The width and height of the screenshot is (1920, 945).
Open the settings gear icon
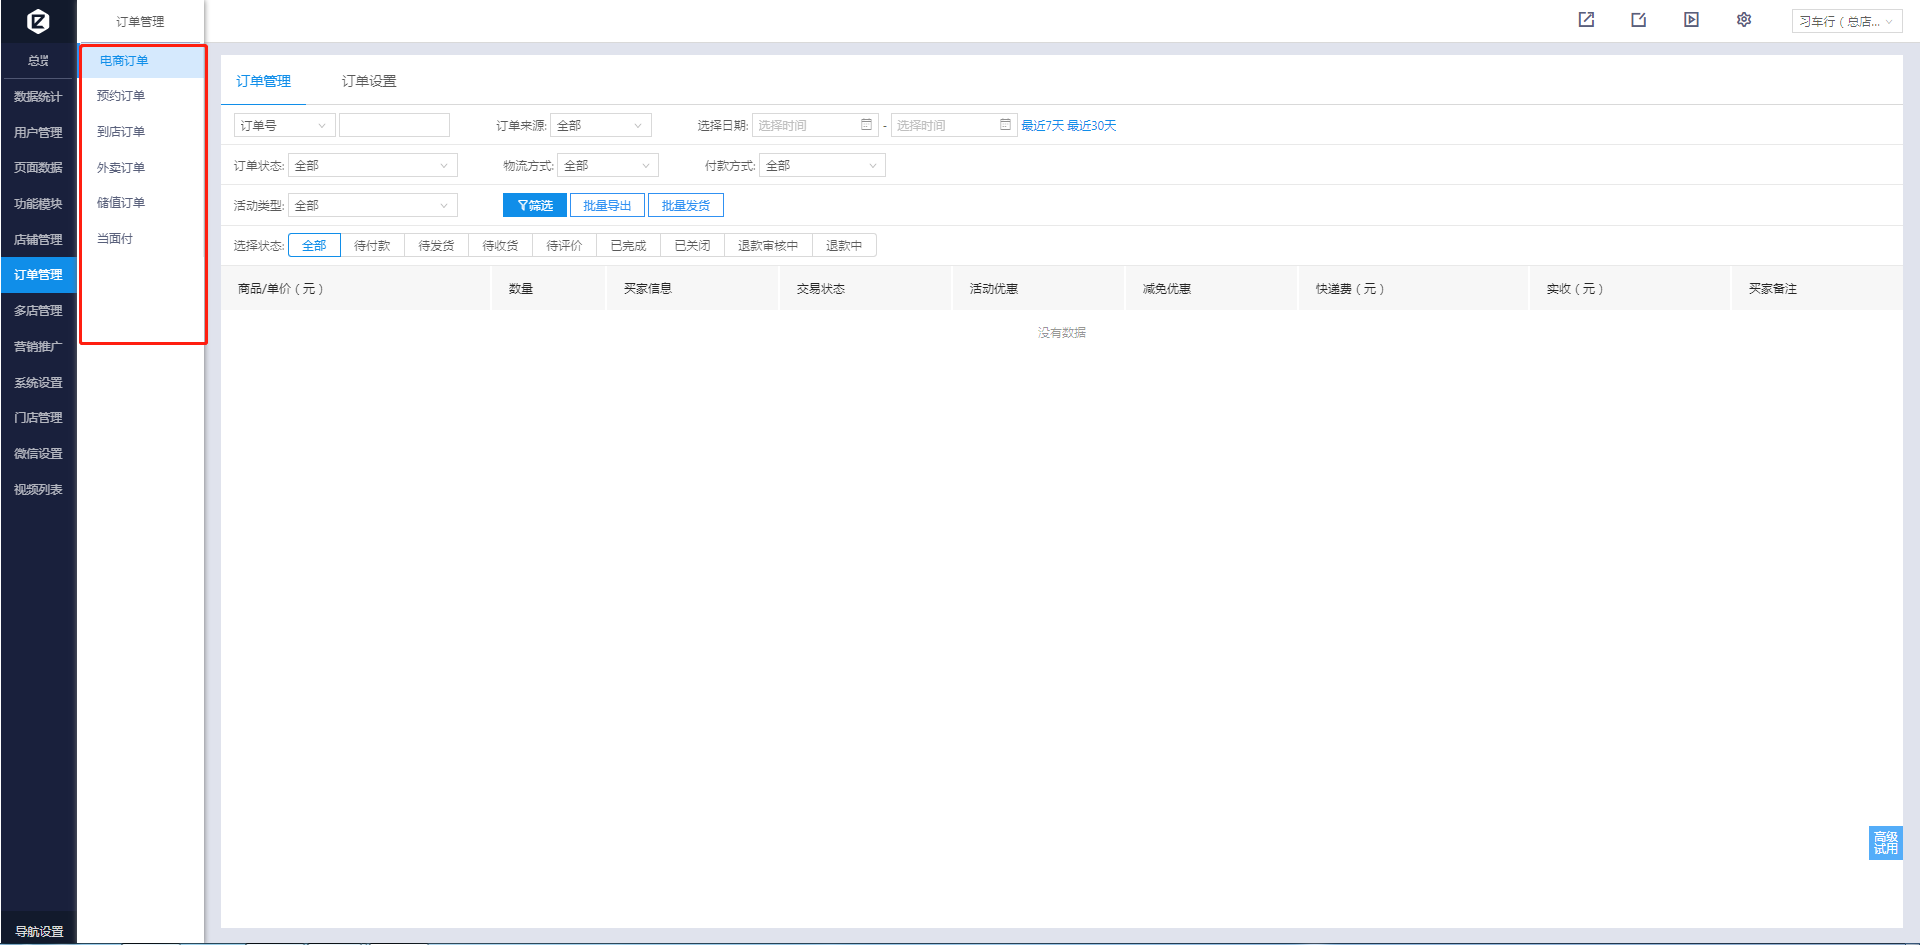click(1744, 20)
